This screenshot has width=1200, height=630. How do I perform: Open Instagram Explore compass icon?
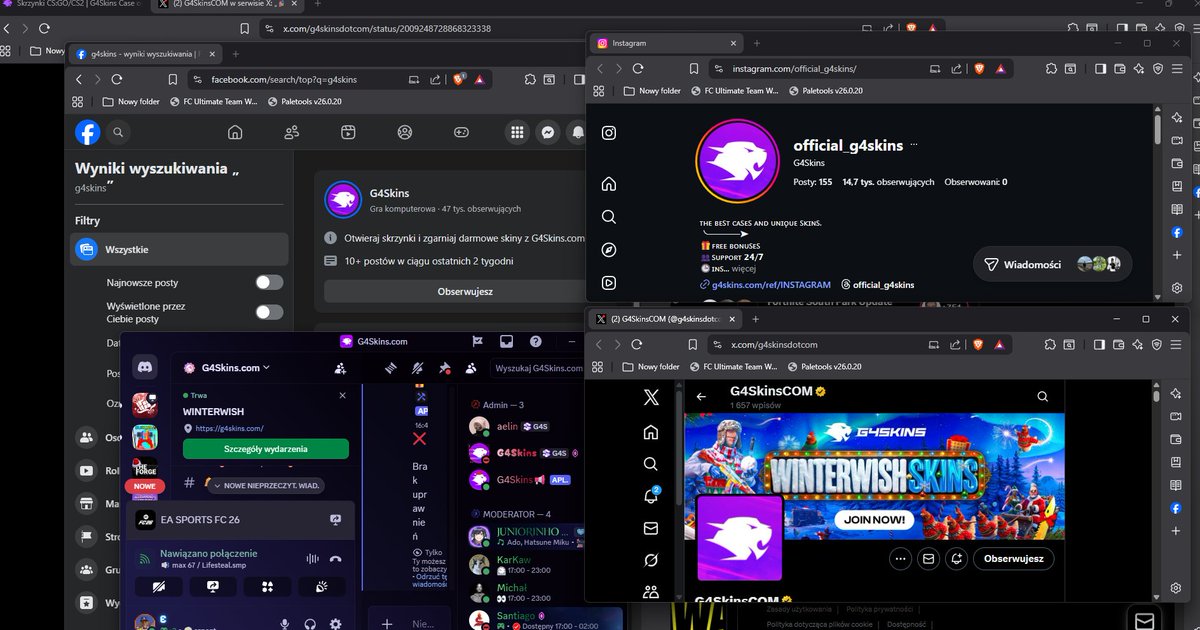tap(609, 250)
